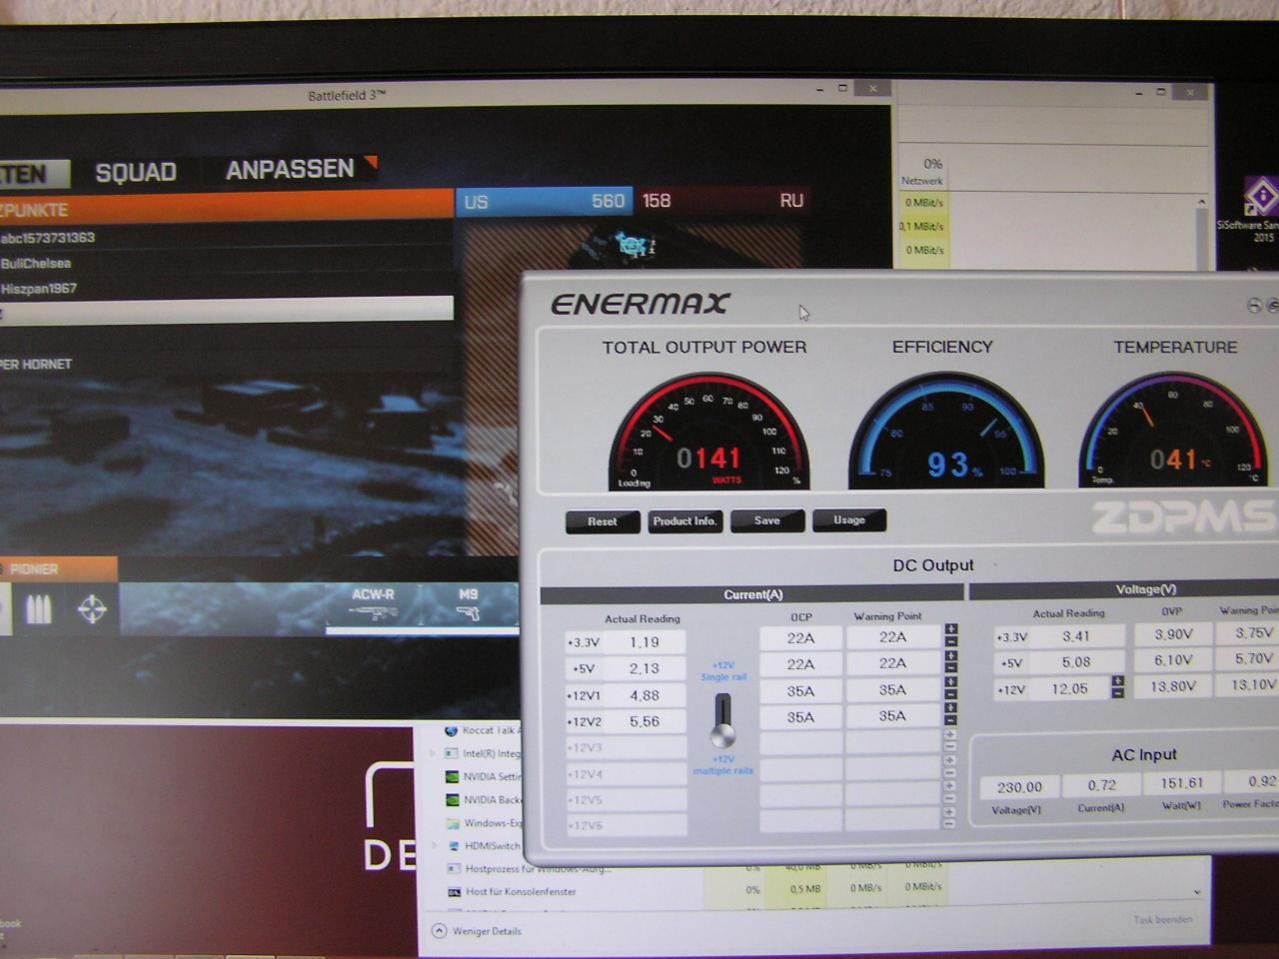1279x959 pixels.
Task: Decrease the +3.3V current warning point
Action: coord(950,642)
